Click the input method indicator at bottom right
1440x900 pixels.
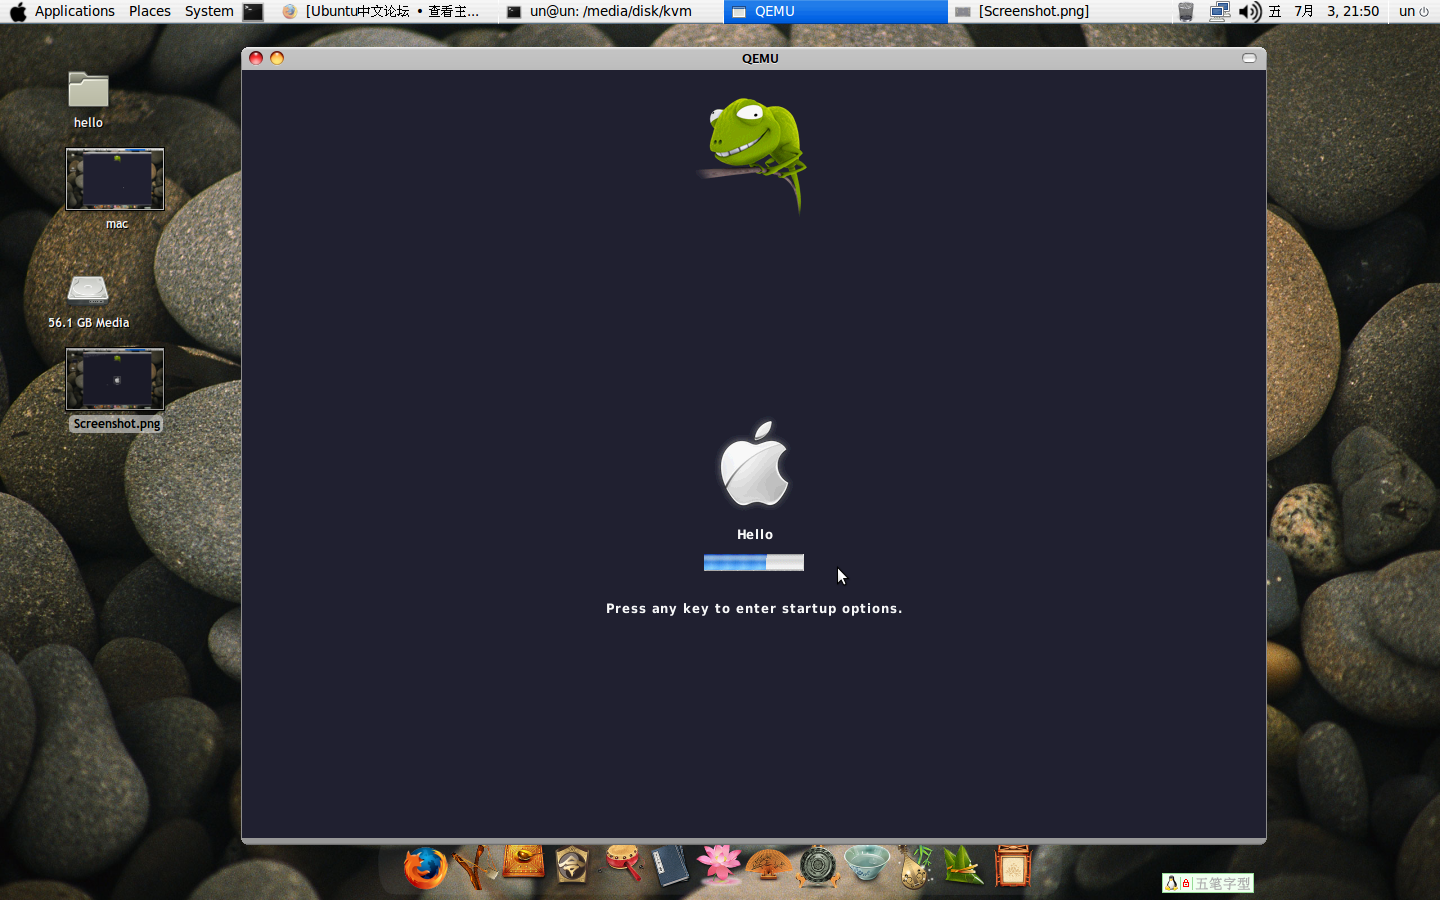[x=1208, y=883]
